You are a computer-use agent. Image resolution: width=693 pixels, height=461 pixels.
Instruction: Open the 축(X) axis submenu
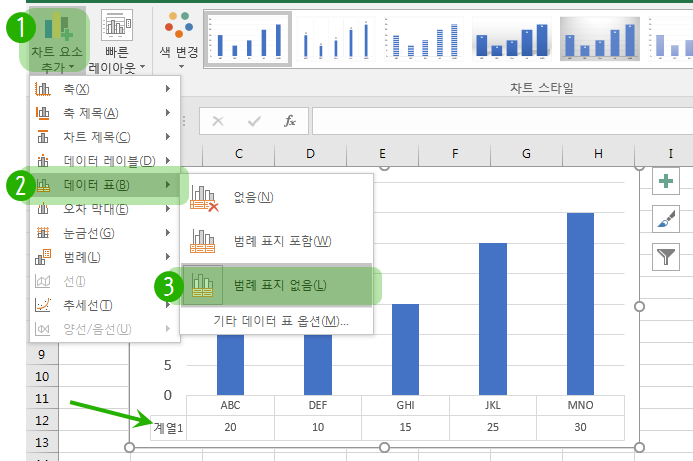click(x=105, y=89)
